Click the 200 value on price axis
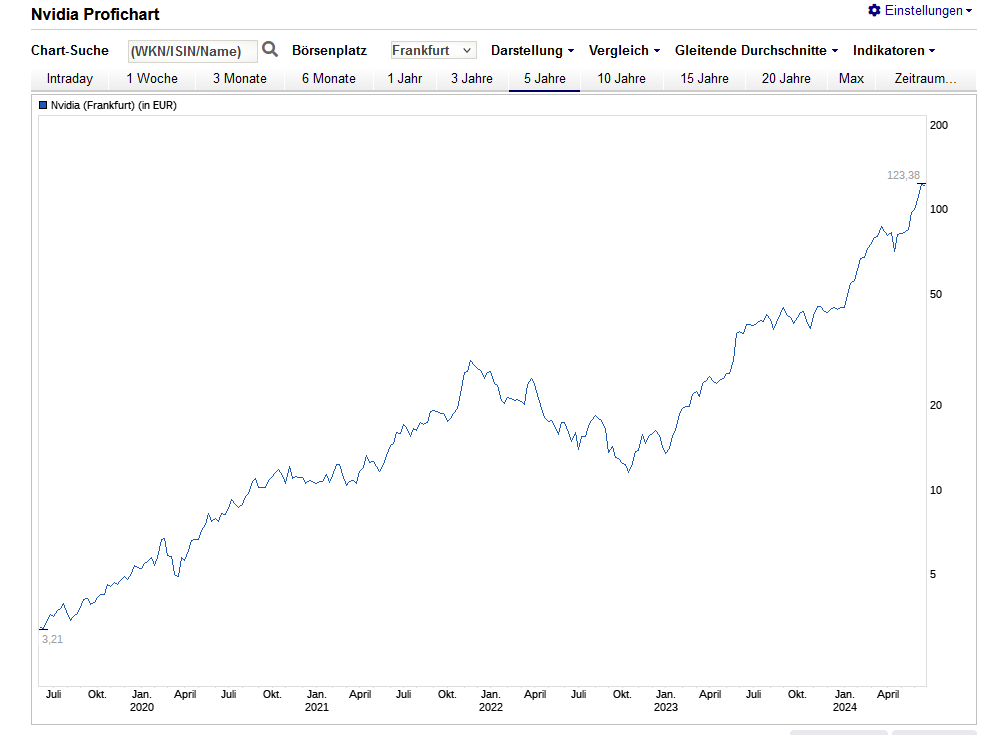The width and height of the screenshot is (1001, 735). [x=938, y=125]
